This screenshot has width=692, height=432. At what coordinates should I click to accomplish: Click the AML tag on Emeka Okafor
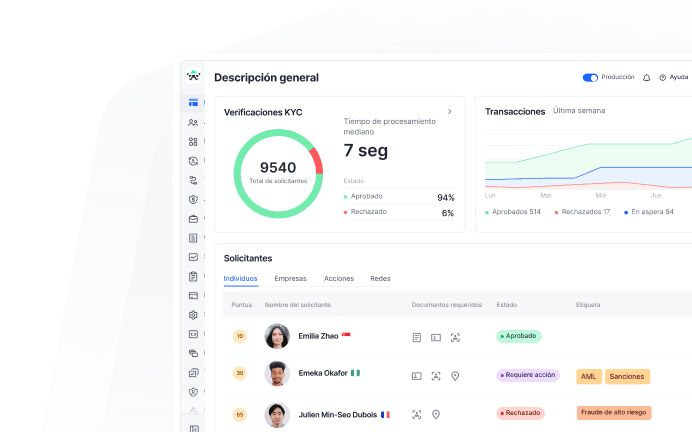pos(589,376)
